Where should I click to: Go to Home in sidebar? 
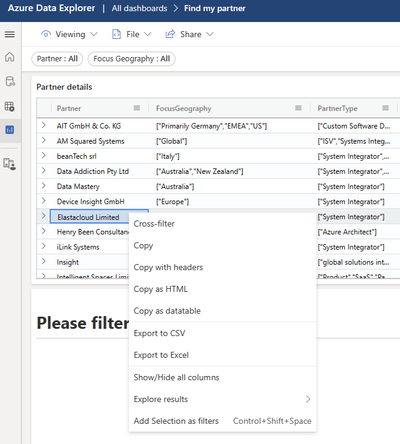[10, 57]
